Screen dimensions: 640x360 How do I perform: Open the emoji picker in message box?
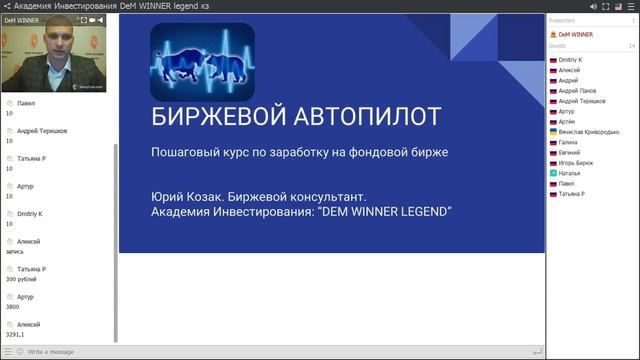click(x=20, y=351)
